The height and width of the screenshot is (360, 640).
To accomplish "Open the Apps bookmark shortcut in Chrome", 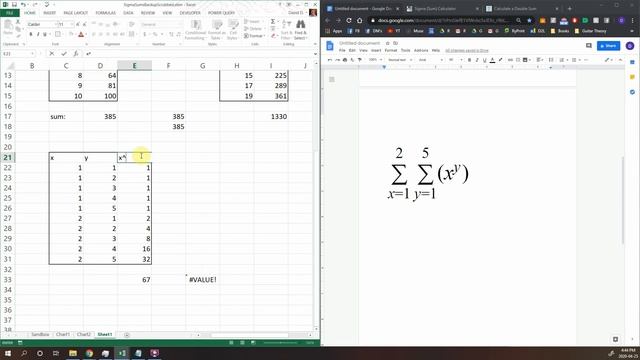I will [x=334, y=31].
